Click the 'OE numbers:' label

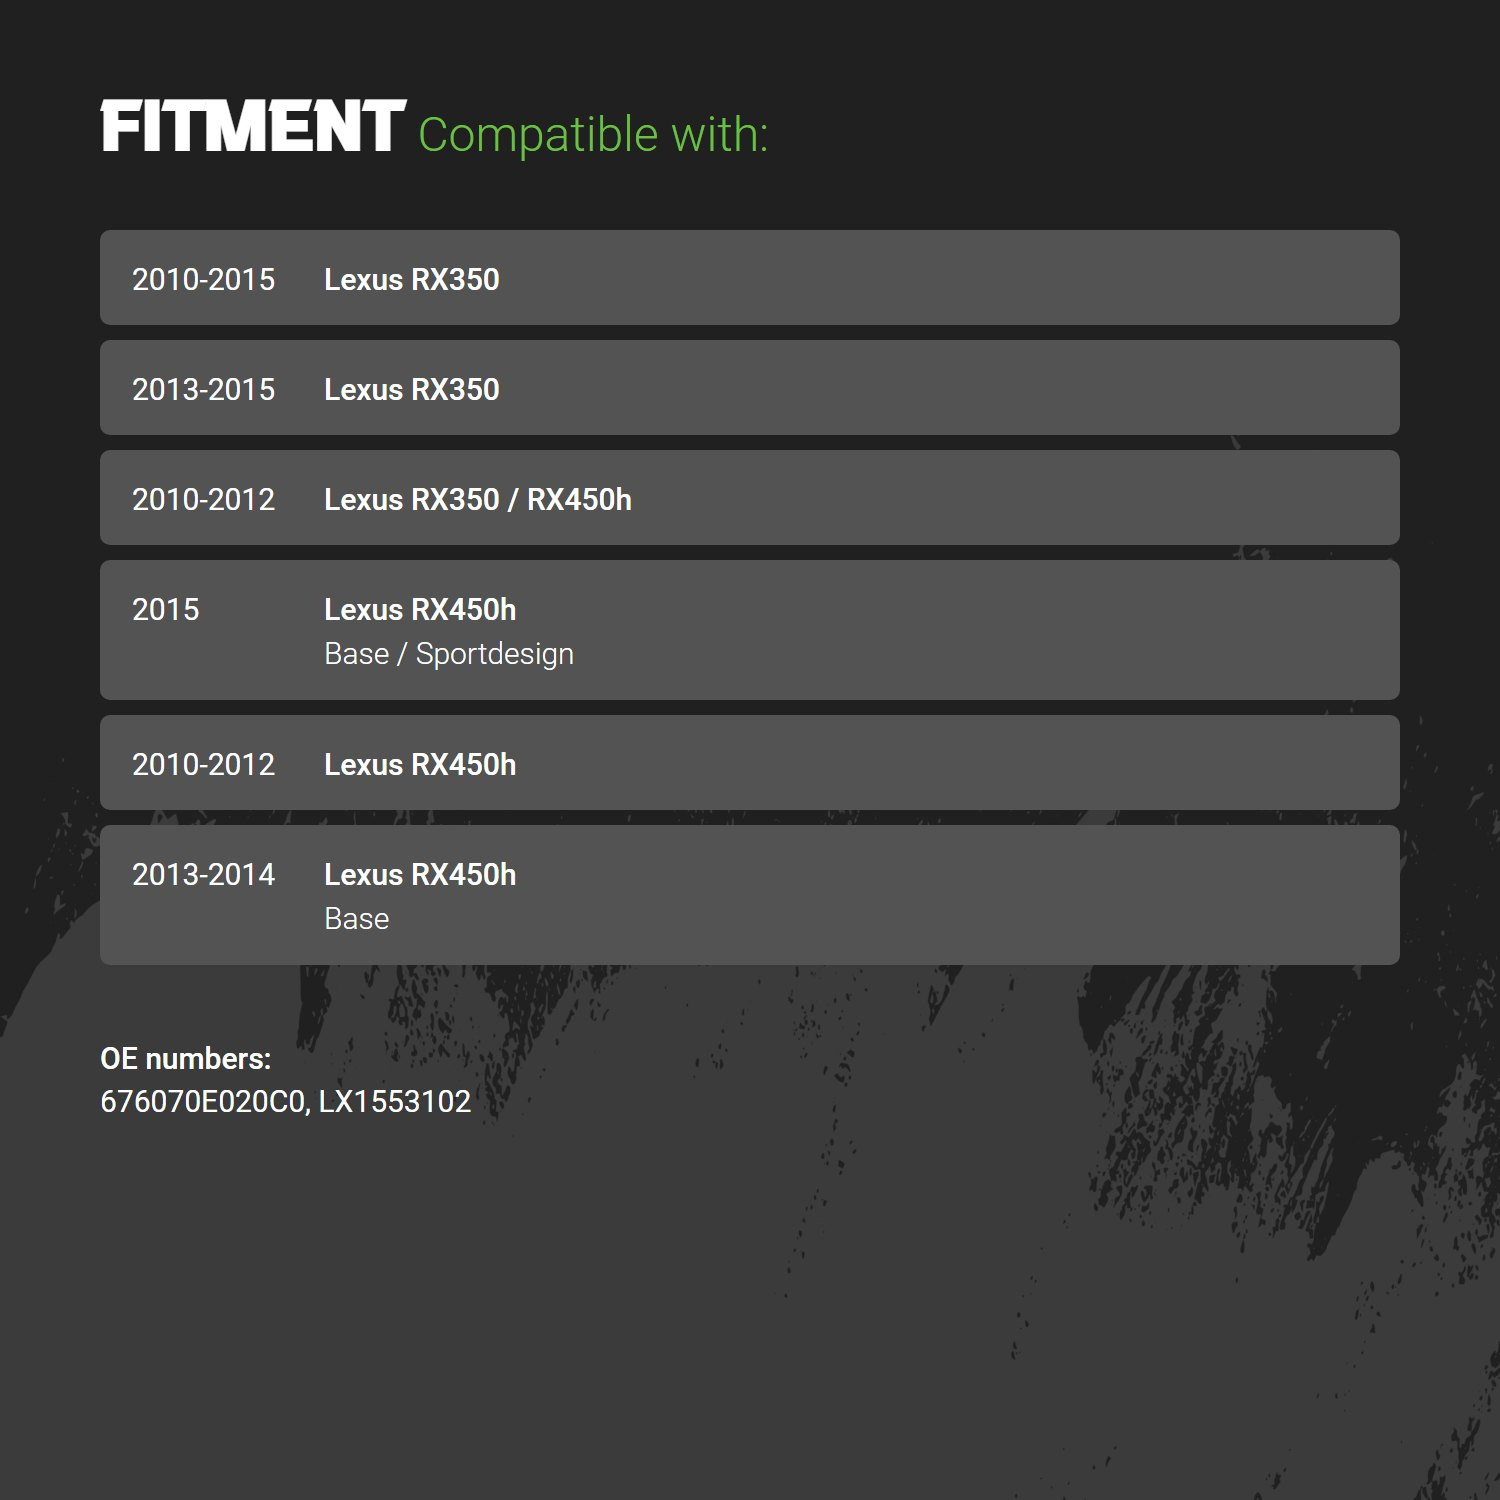point(186,1059)
